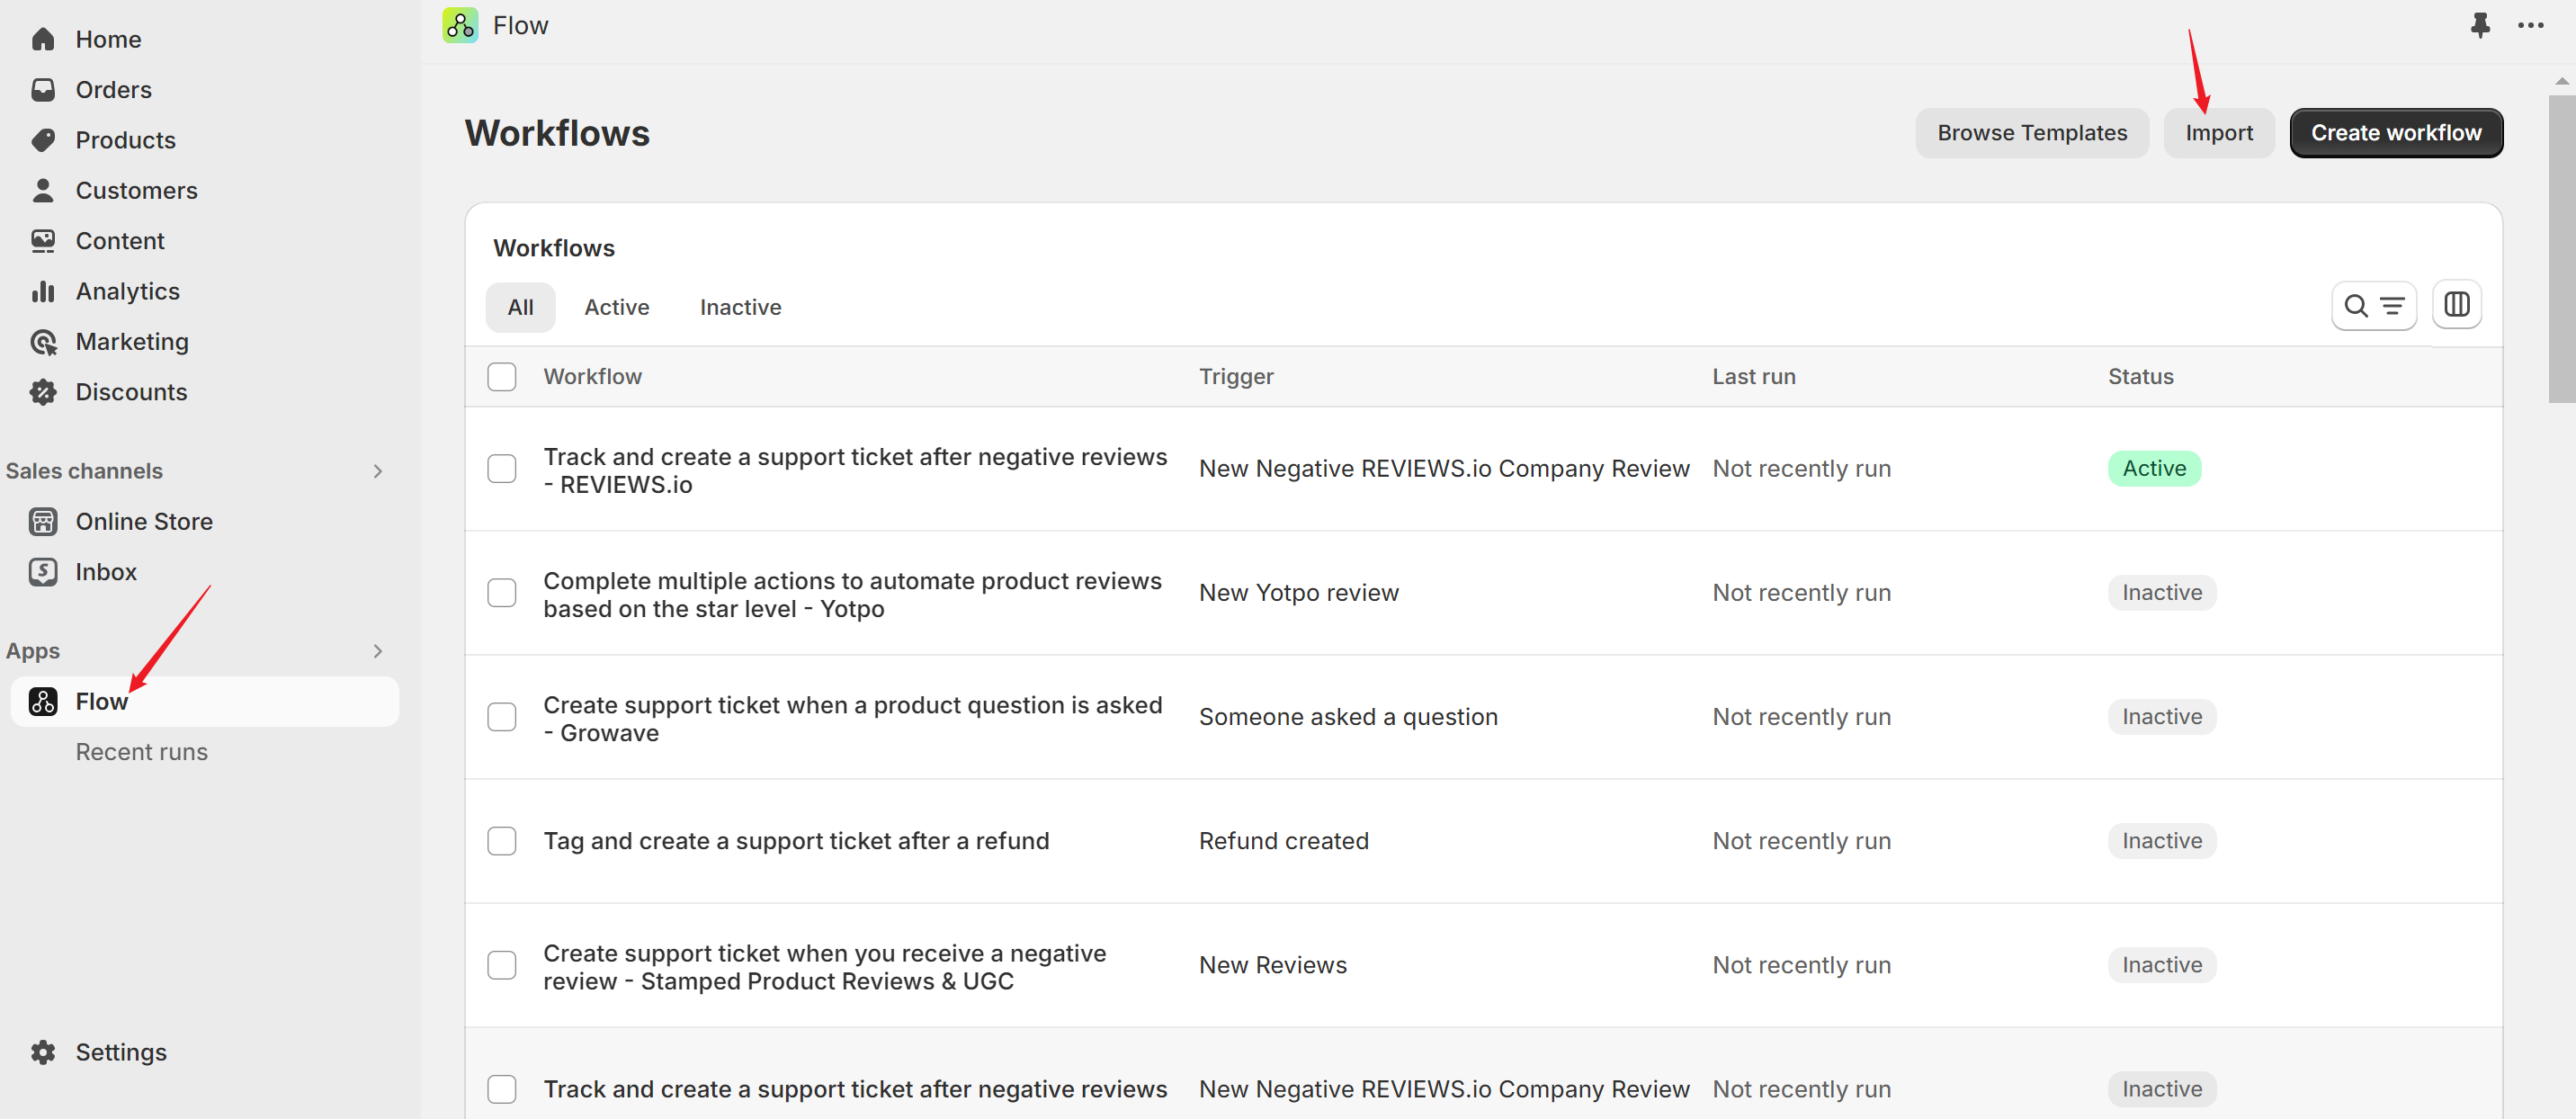Click the Last run column header
The image size is (2576, 1119).
pos(1753,377)
